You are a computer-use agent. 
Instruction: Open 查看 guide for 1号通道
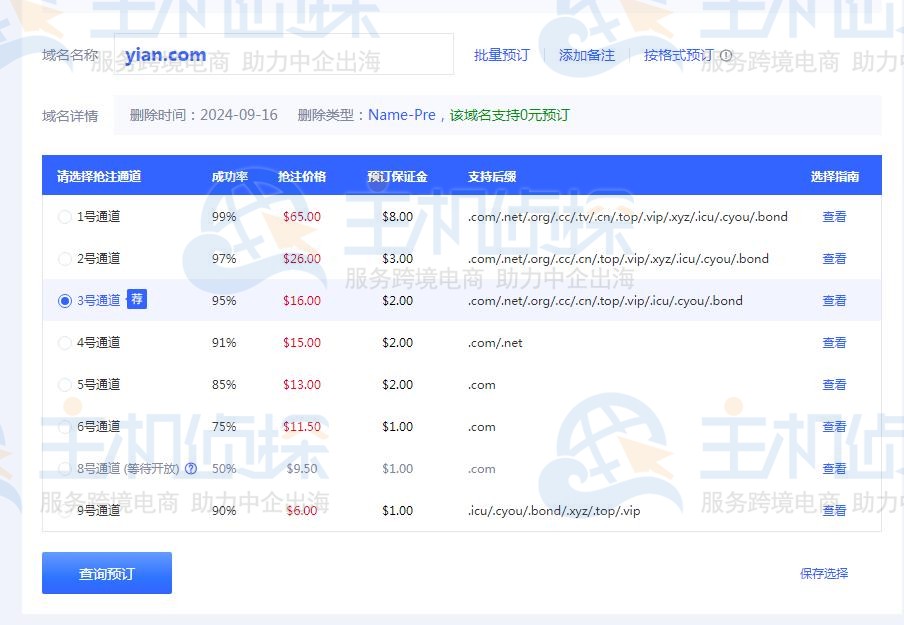(x=834, y=216)
